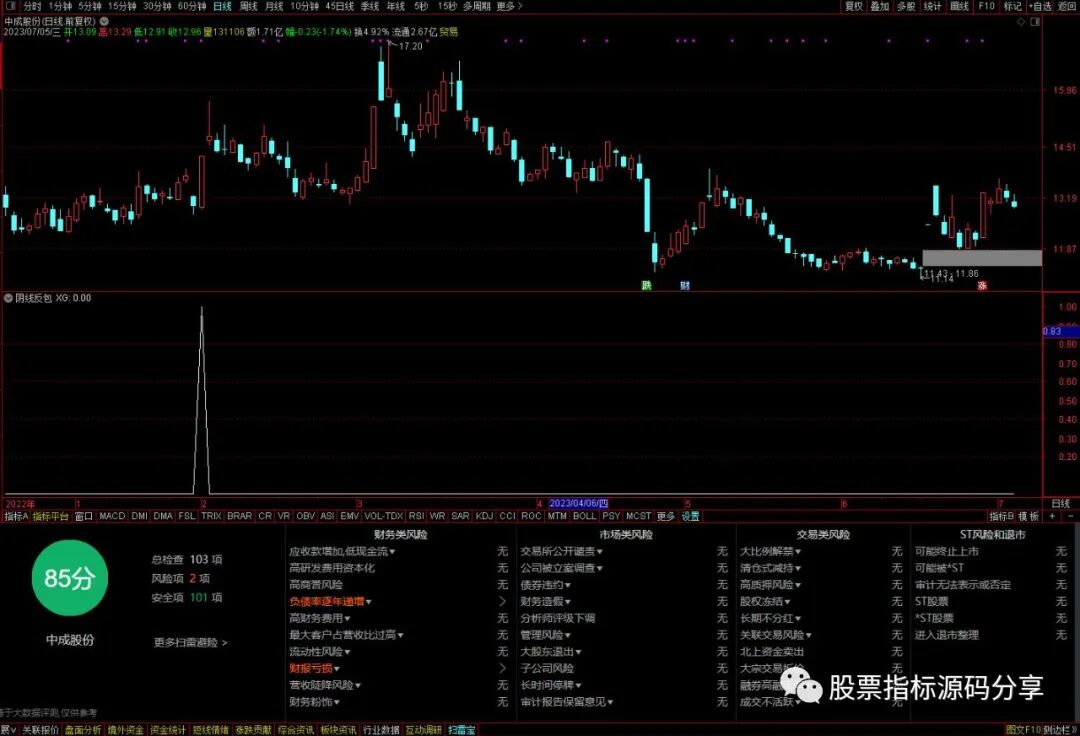Click 图文F10 at bottom right

click(1023, 730)
